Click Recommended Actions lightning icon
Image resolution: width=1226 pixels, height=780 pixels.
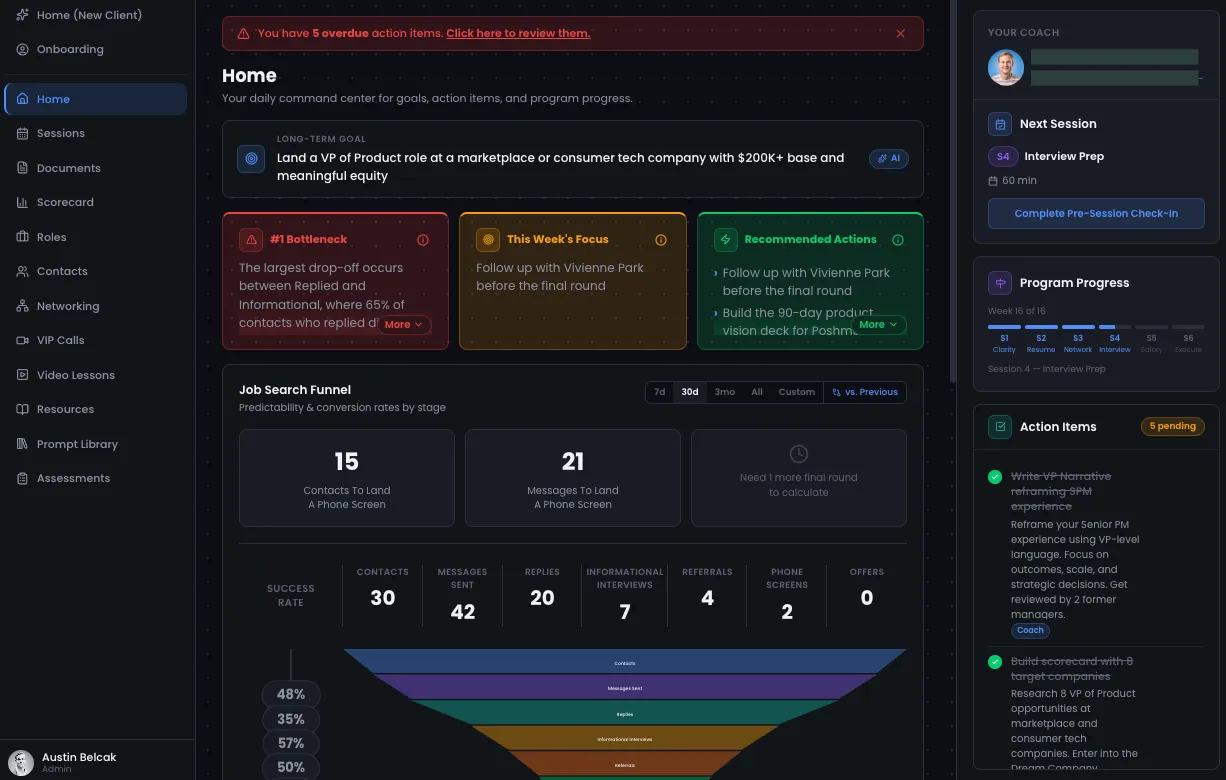coord(726,240)
